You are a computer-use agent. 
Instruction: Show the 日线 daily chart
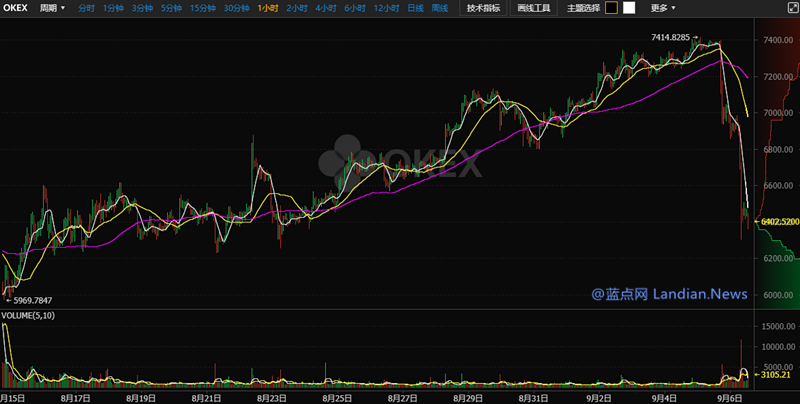(415, 8)
